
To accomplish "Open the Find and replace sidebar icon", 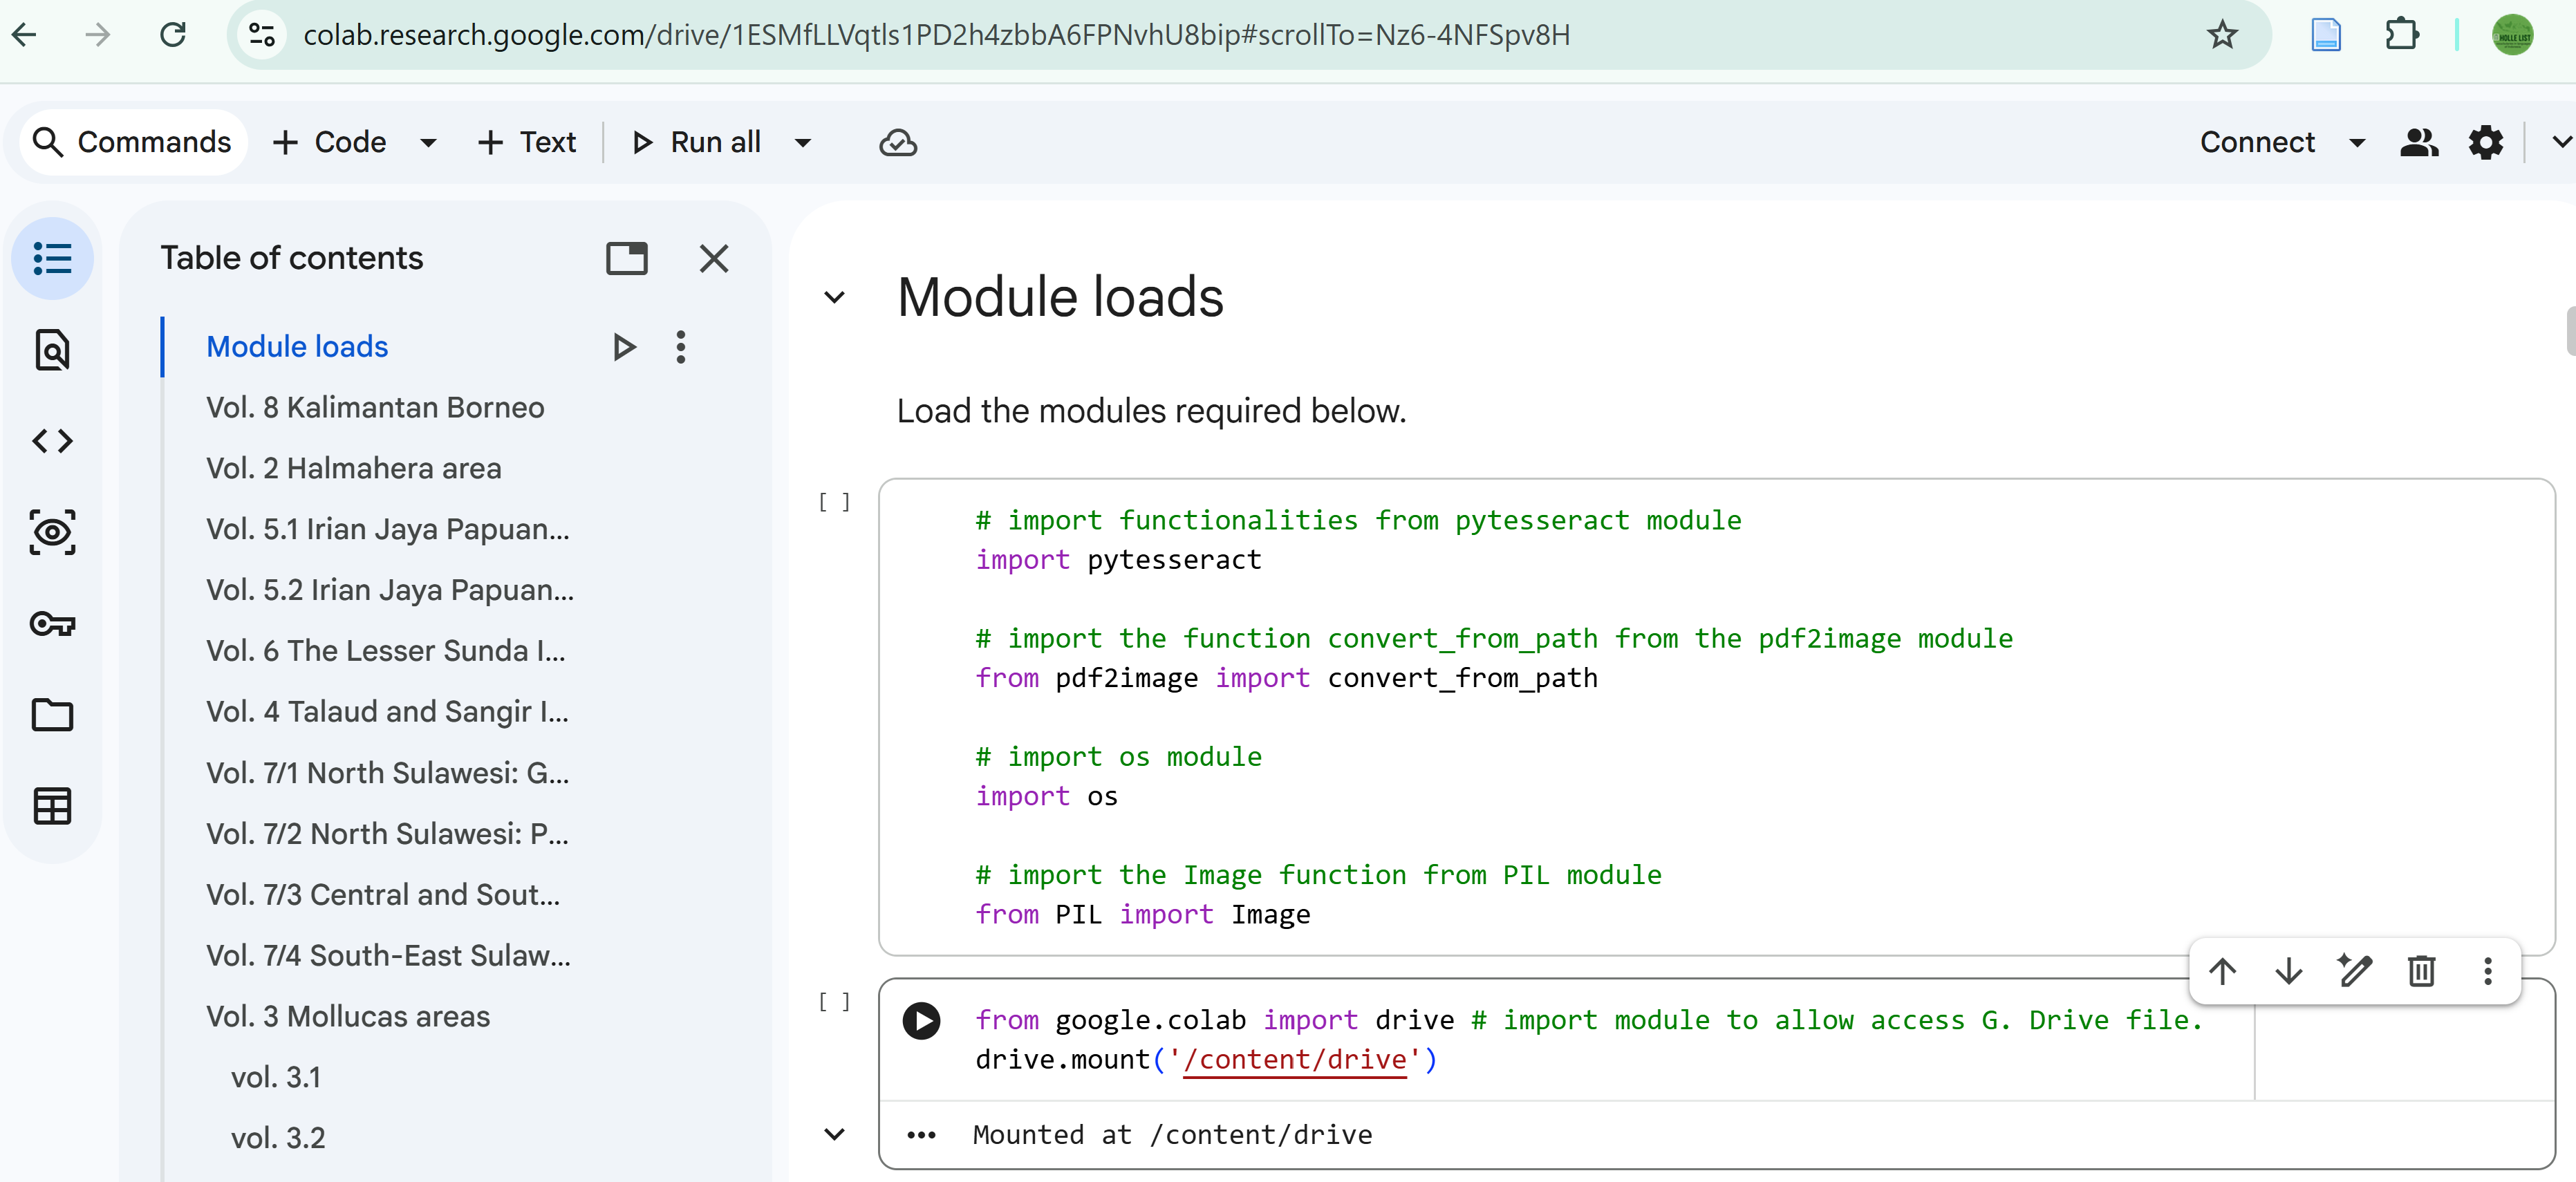I will [x=52, y=350].
